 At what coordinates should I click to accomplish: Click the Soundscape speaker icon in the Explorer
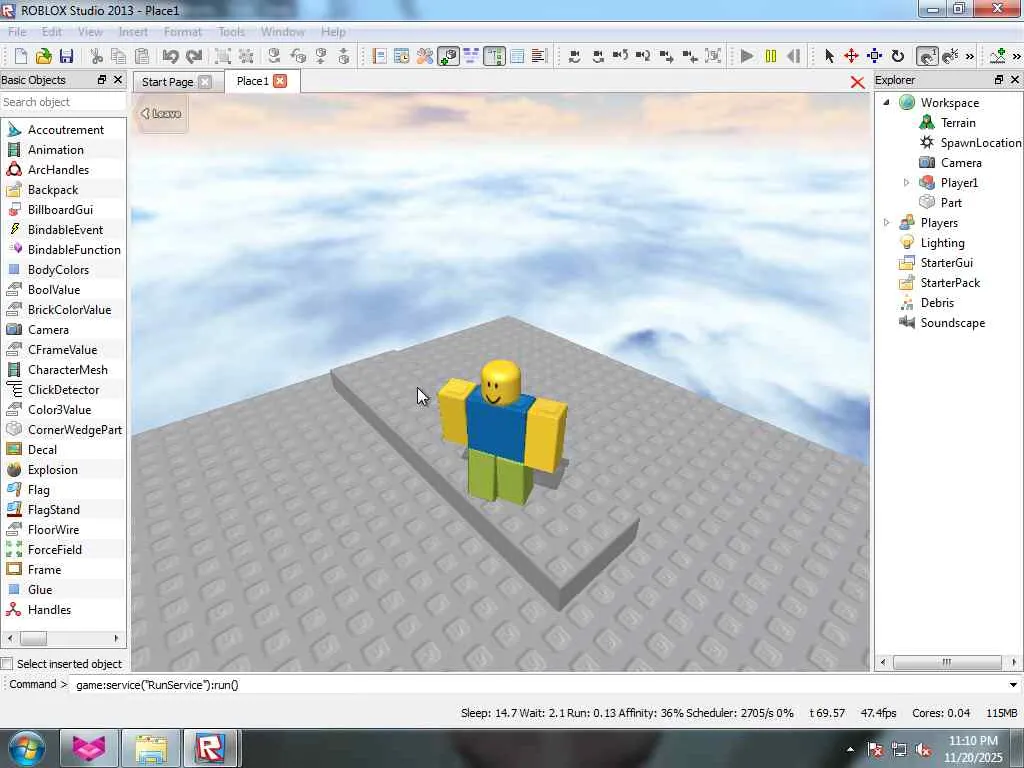point(906,323)
